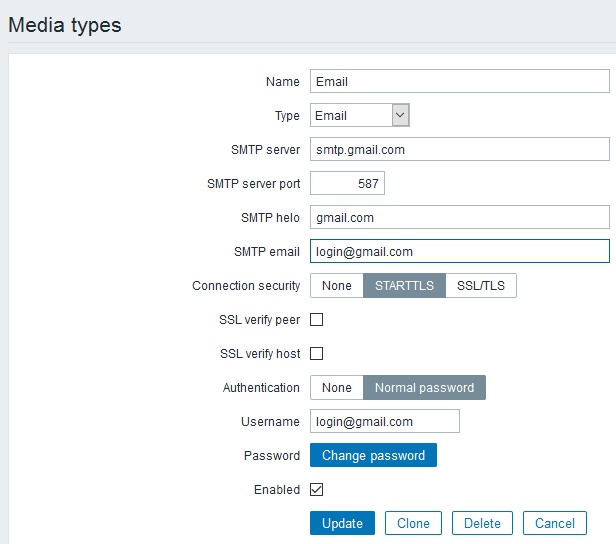
Task: Click the Clone button
Action: (413, 523)
